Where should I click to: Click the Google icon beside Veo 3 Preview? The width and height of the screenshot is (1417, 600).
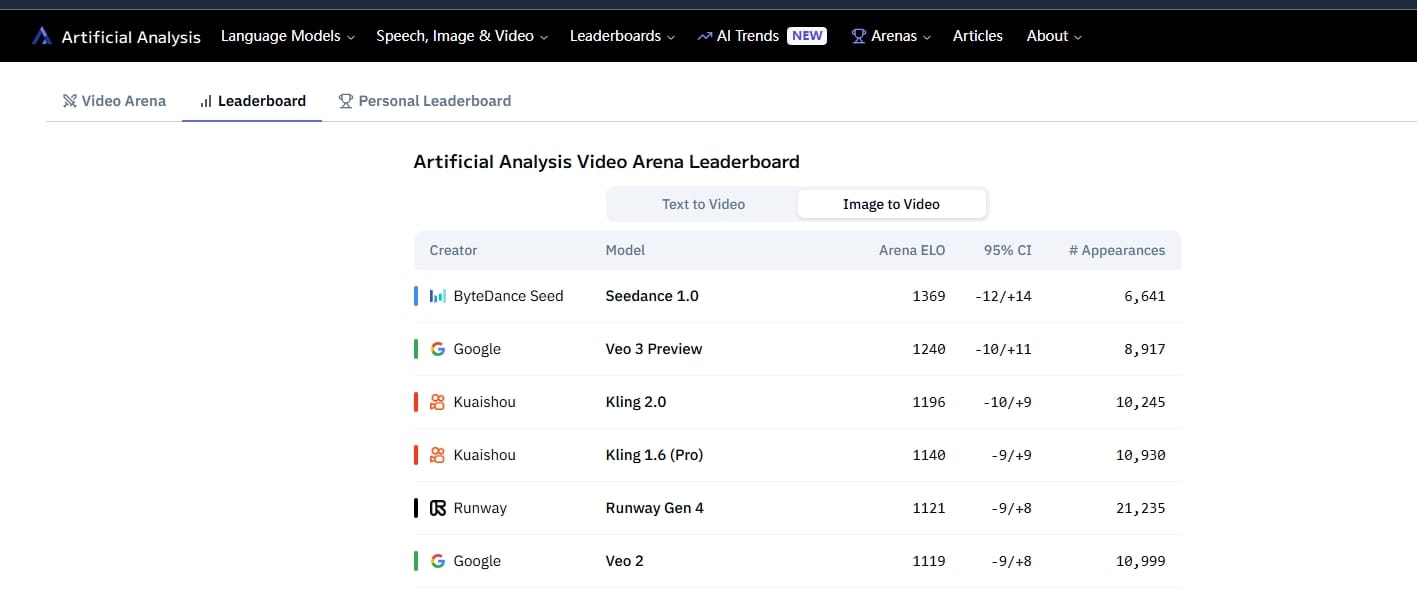pyautogui.click(x=437, y=349)
